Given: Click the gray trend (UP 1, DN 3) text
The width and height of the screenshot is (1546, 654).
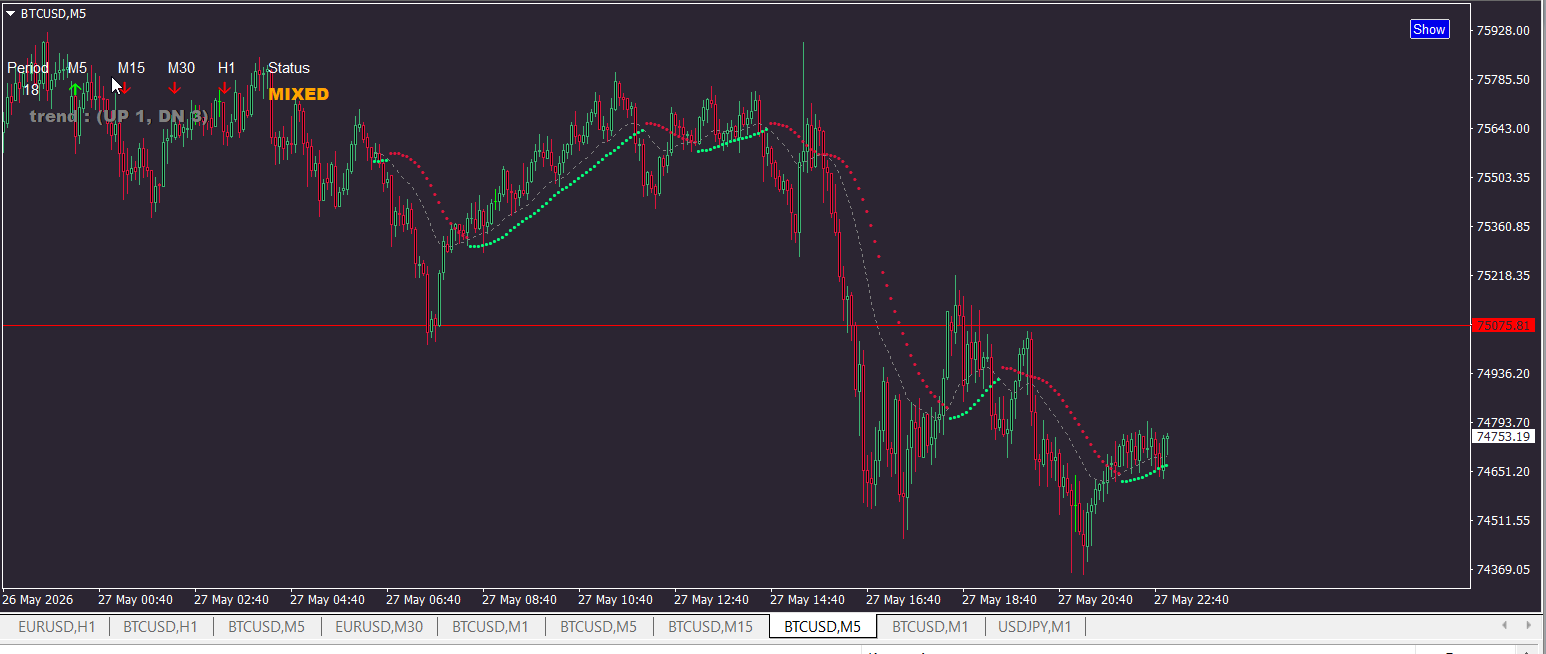Looking at the screenshot, I should point(119,117).
